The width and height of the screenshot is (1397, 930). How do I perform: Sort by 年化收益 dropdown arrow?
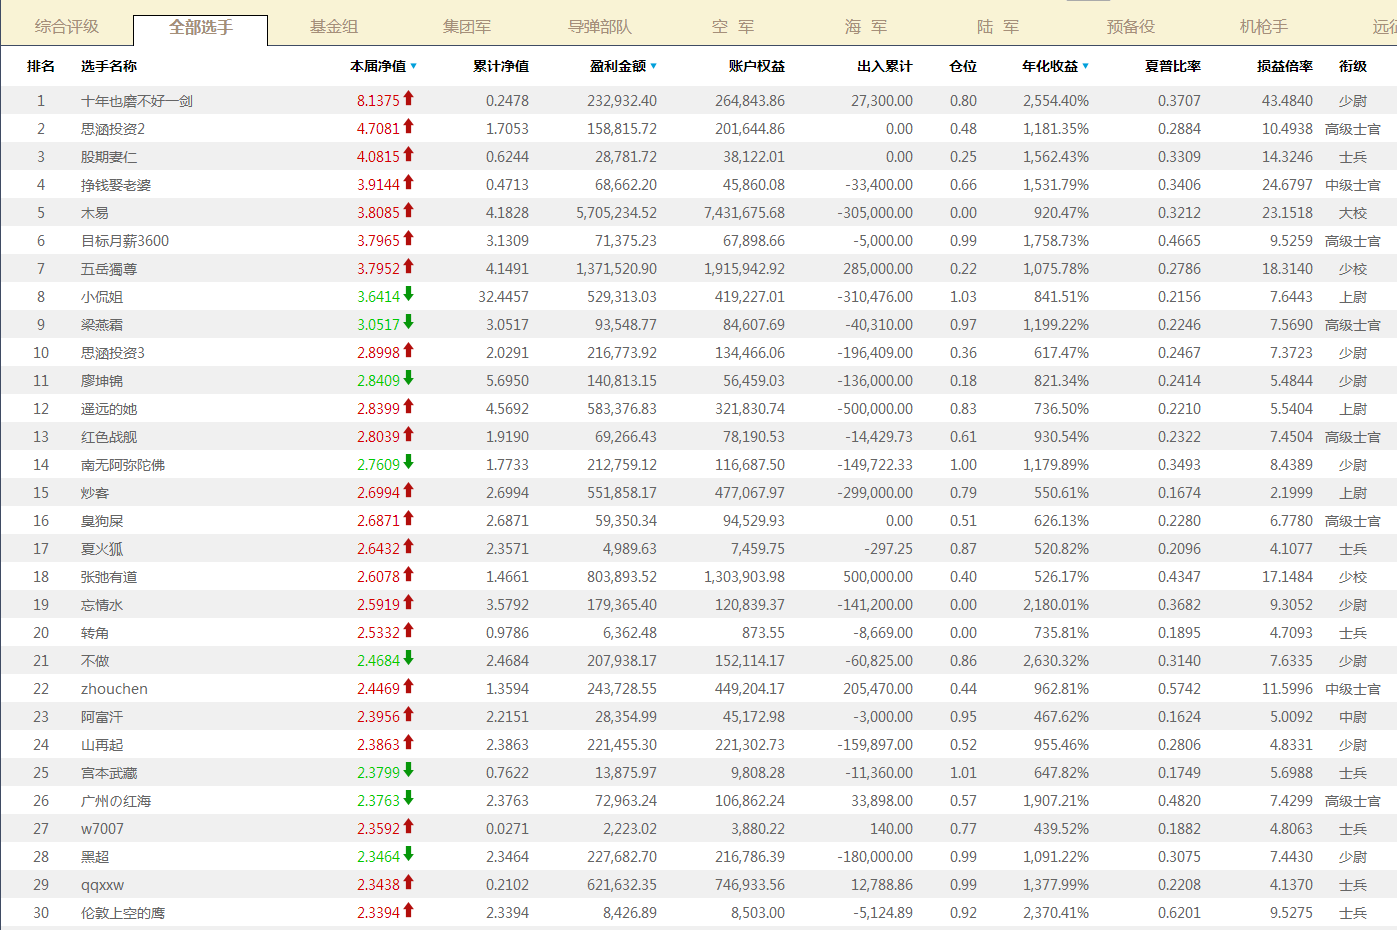pos(1086,67)
